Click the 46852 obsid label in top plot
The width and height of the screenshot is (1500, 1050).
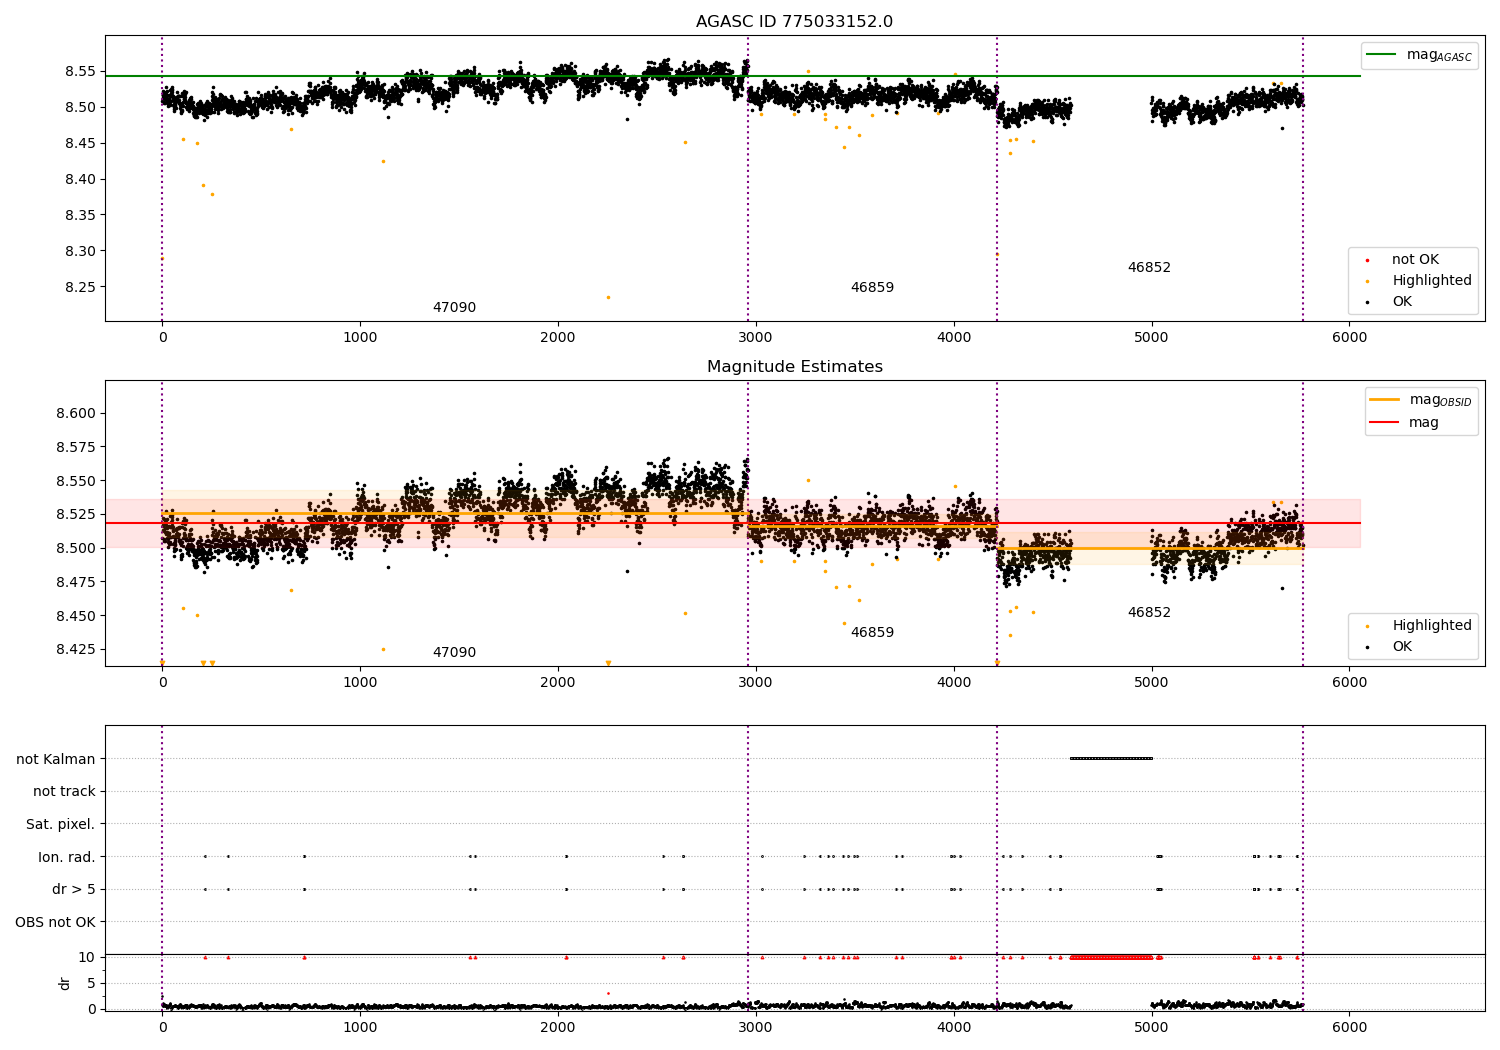coord(1149,268)
